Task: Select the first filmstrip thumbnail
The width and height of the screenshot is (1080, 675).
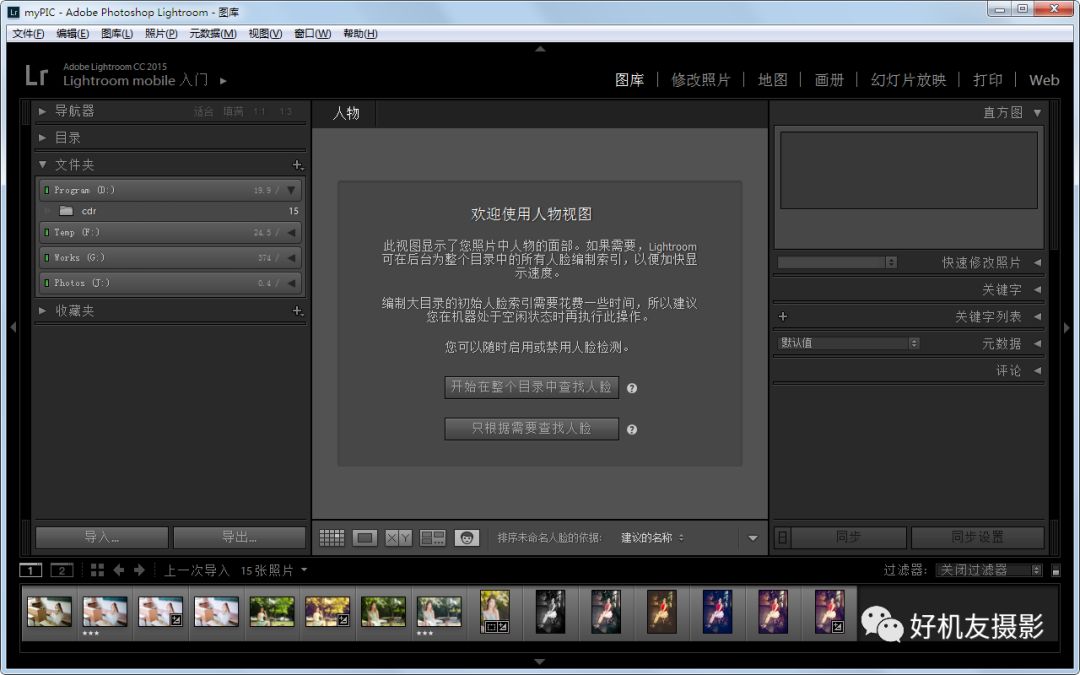Action: (x=49, y=611)
